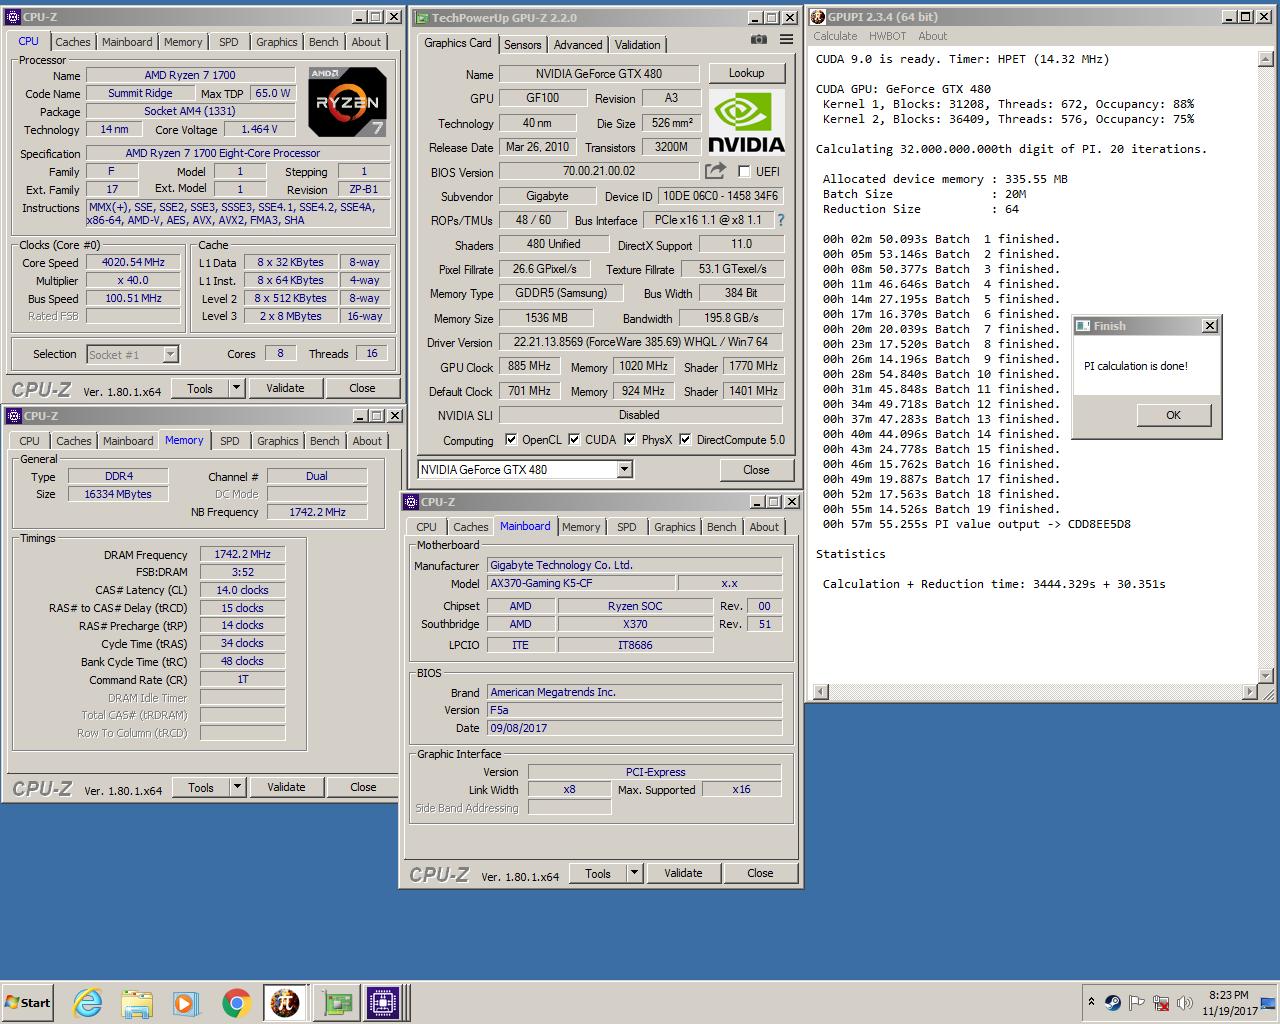Viewport: 1280px width, 1024px height.
Task: Select SPD tab in Memory CPU-Z window
Action: coord(230,441)
